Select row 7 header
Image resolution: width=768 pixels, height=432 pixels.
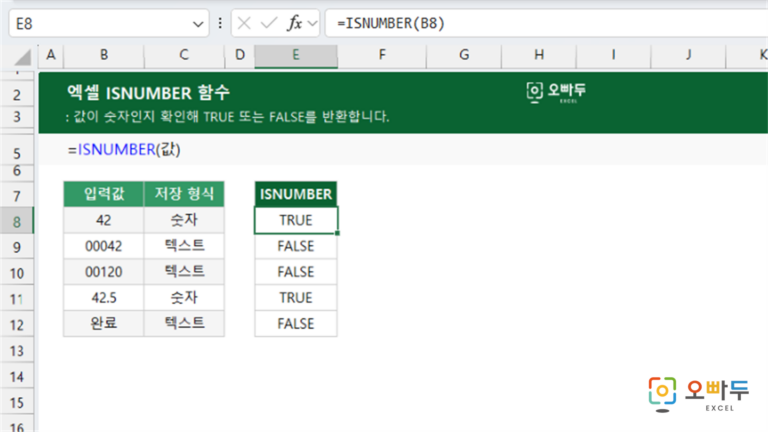[17, 196]
